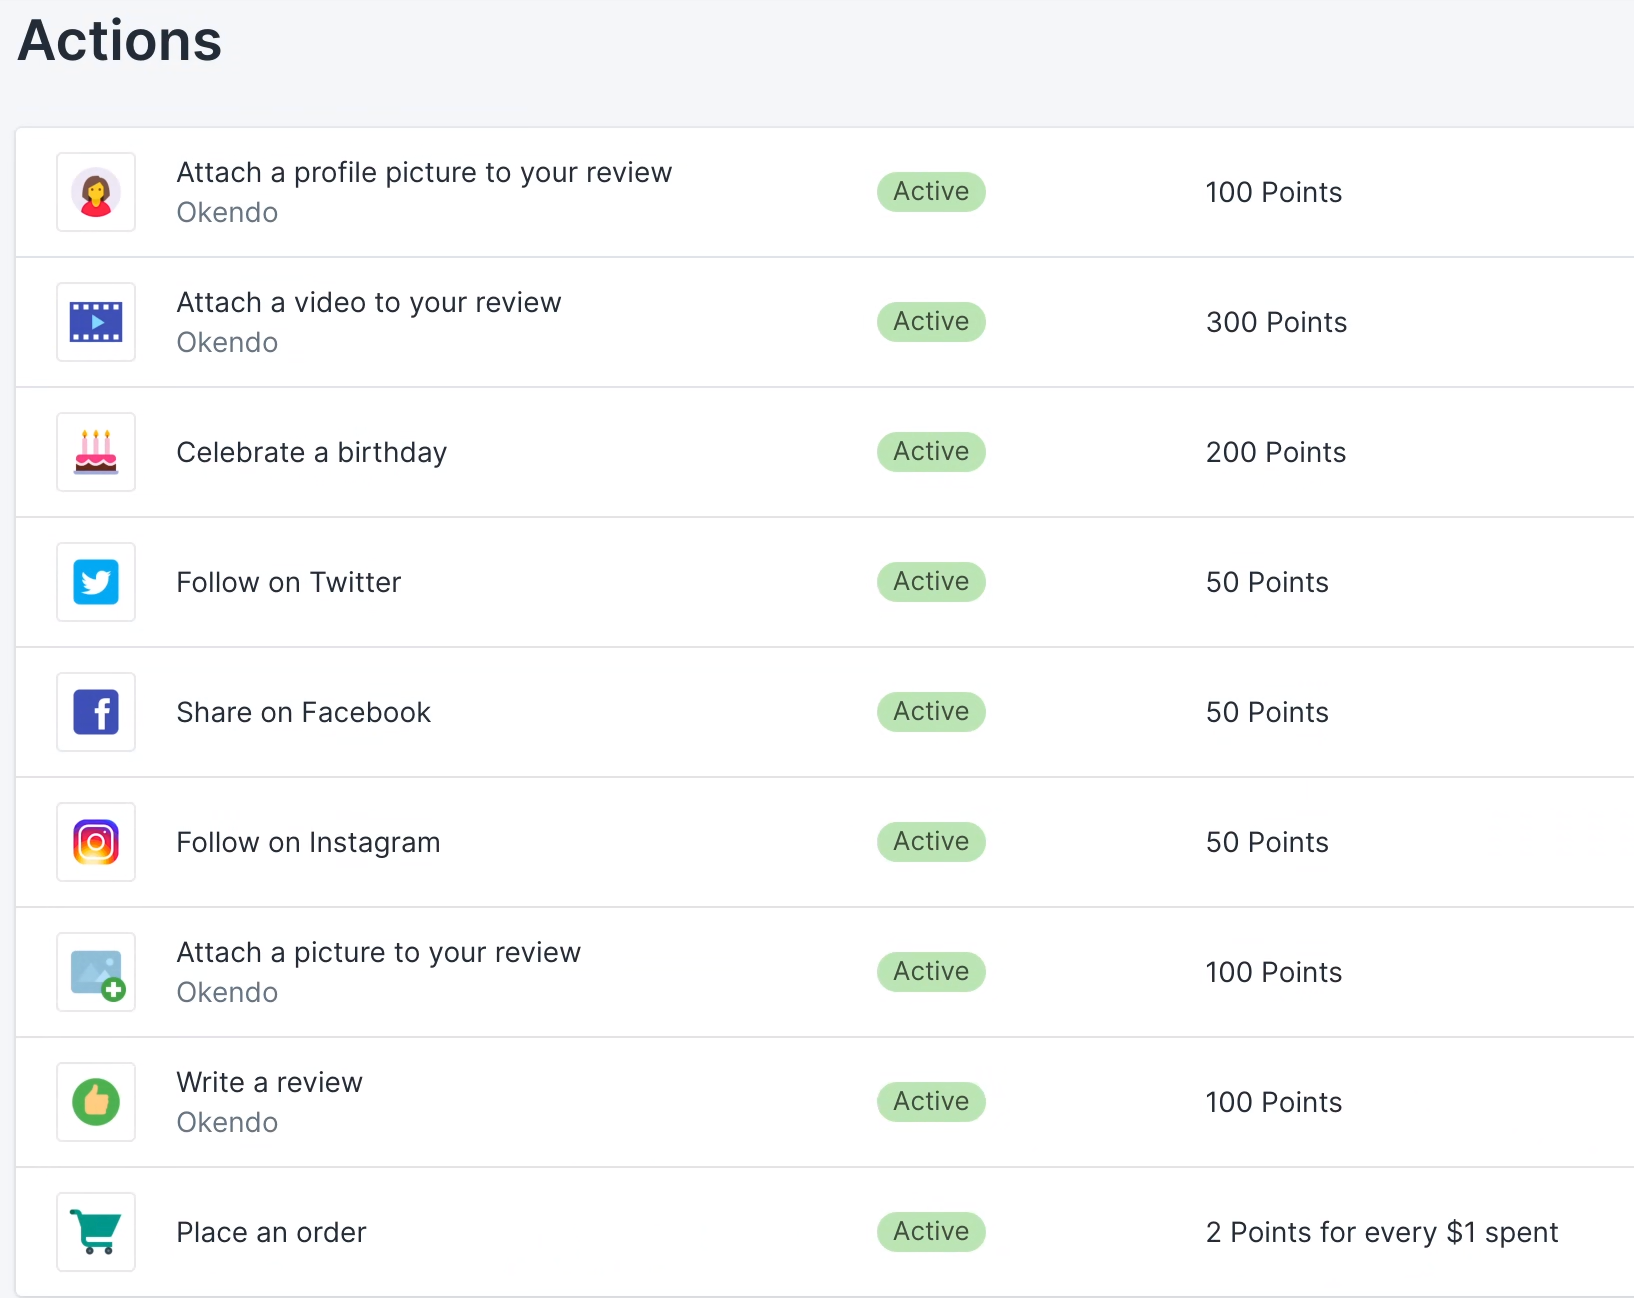This screenshot has height=1298, width=1634.
Task: Select the 'Follow on Twitter' action
Action: tap(288, 583)
